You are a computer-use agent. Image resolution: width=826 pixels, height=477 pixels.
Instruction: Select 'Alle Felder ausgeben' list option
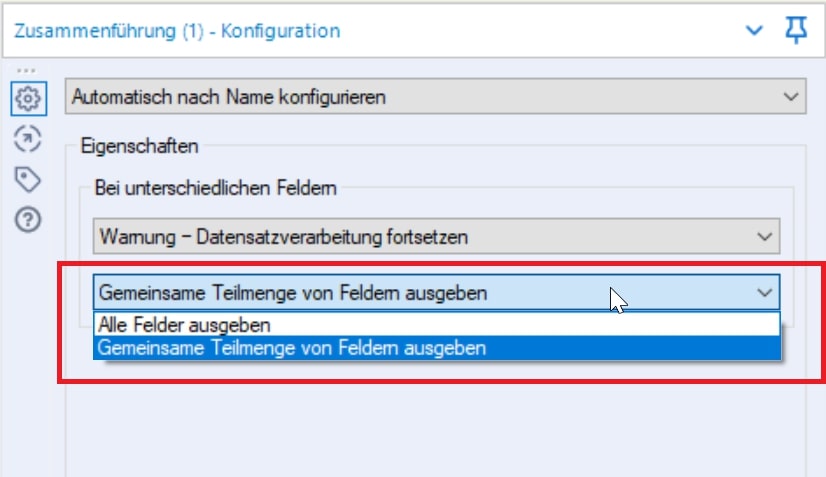pyautogui.click(x=183, y=325)
